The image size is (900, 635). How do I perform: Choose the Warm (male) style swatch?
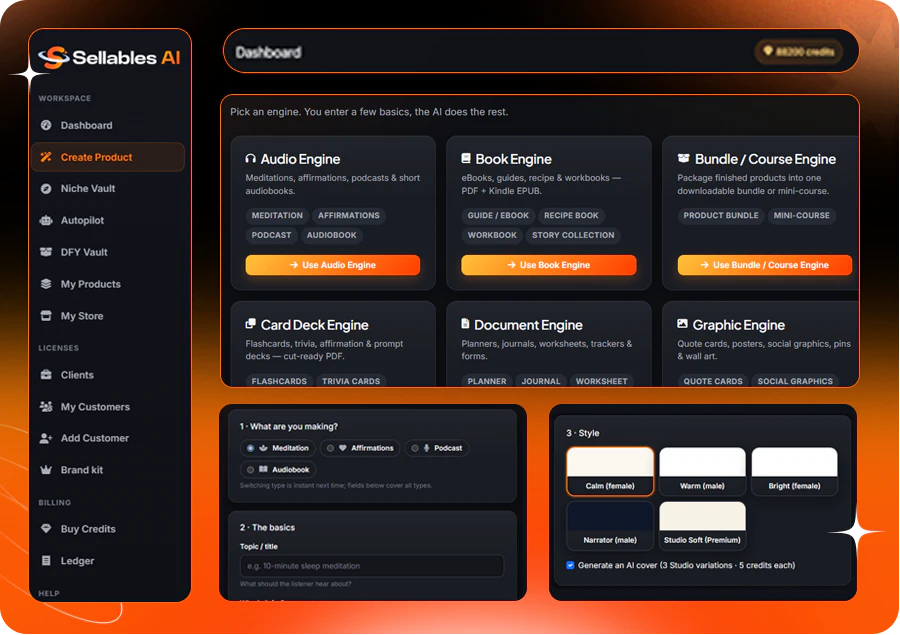pyautogui.click(x=702, y=471)
